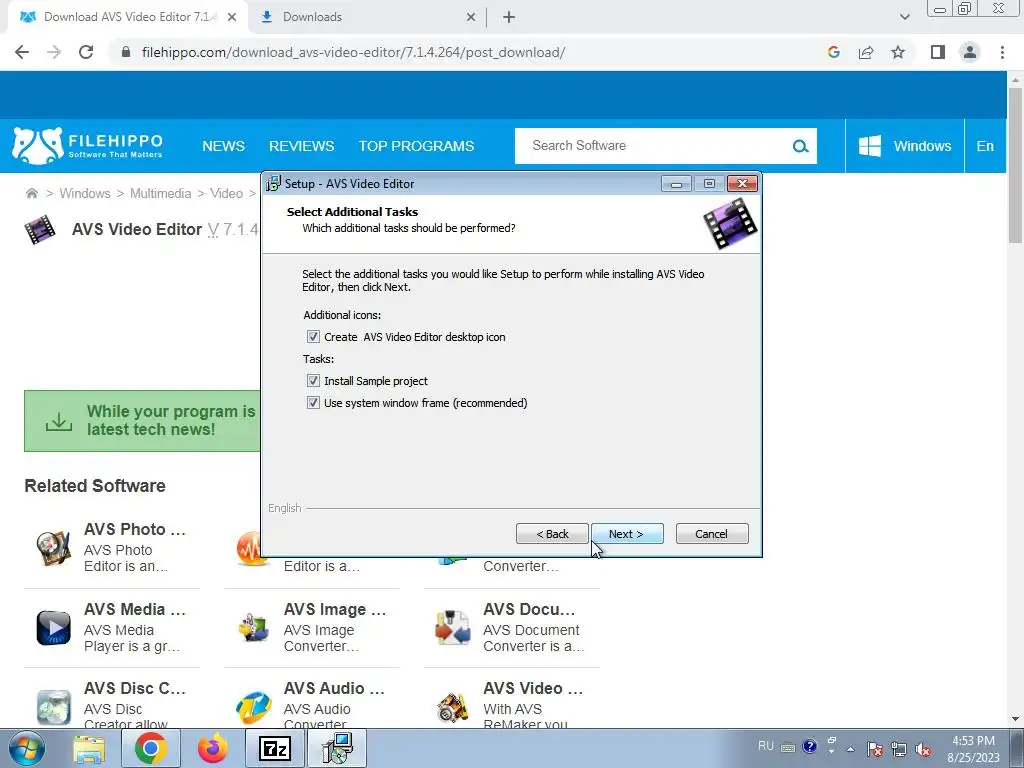Open AVS Document Converter entry
This screenshot has height=768, width=1024.
(x=529, y=609)
